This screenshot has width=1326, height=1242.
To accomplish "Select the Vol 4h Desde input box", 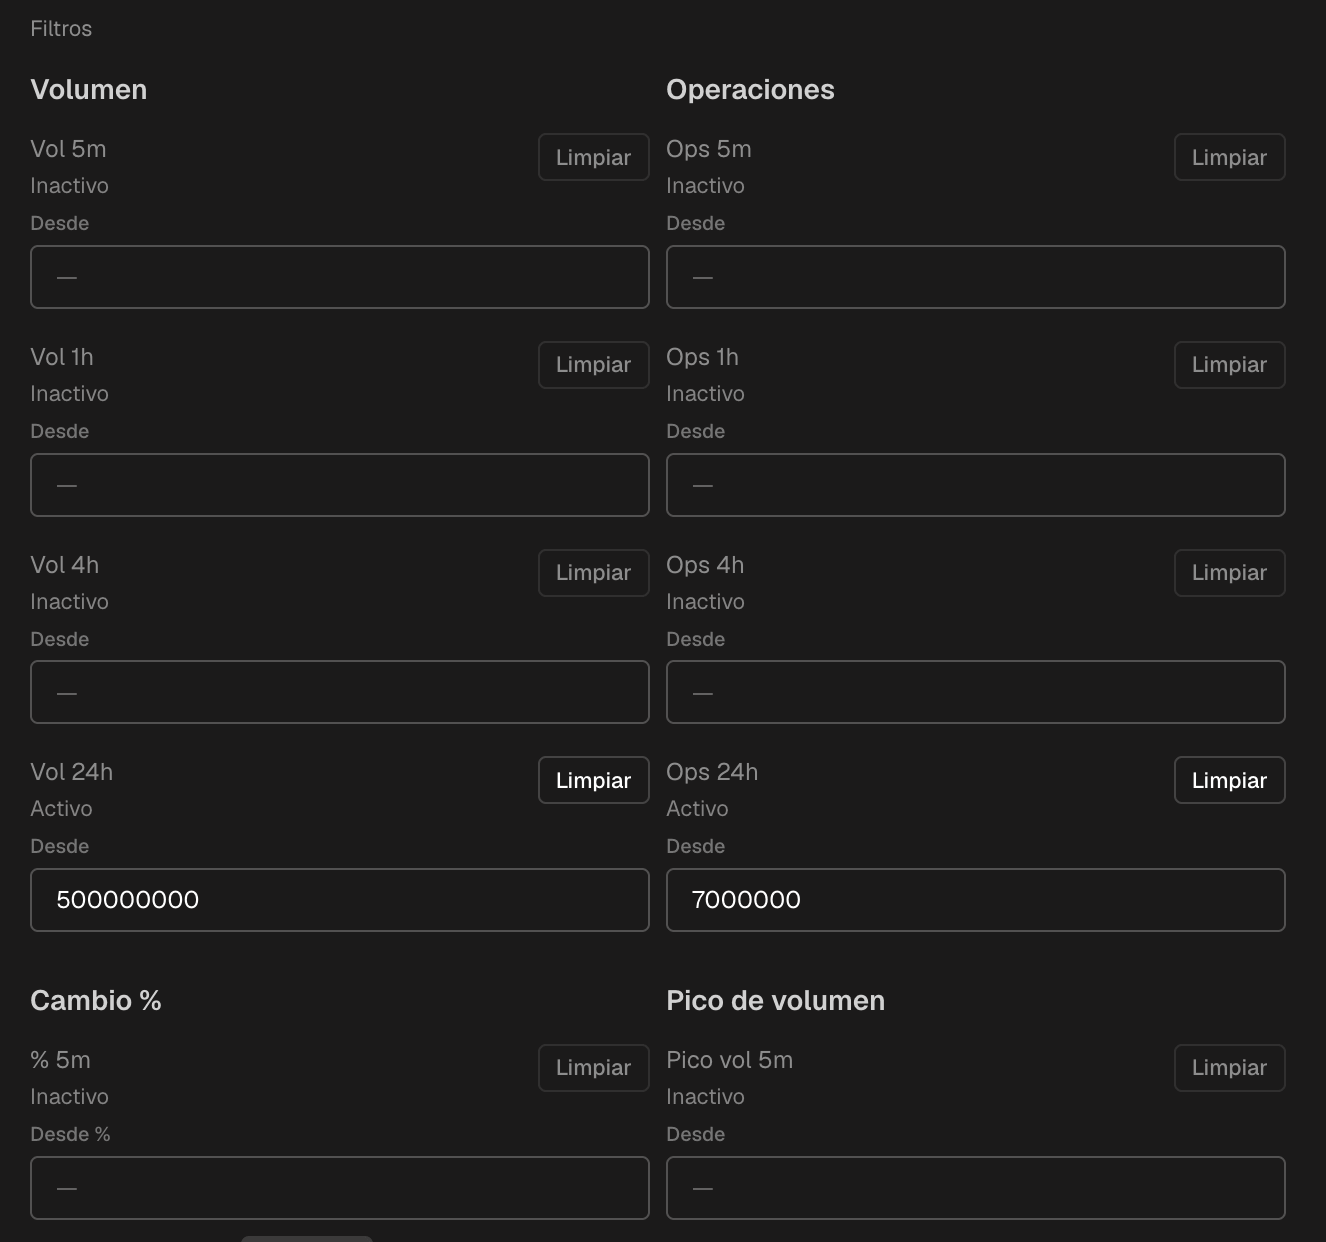I will (340, 692).
